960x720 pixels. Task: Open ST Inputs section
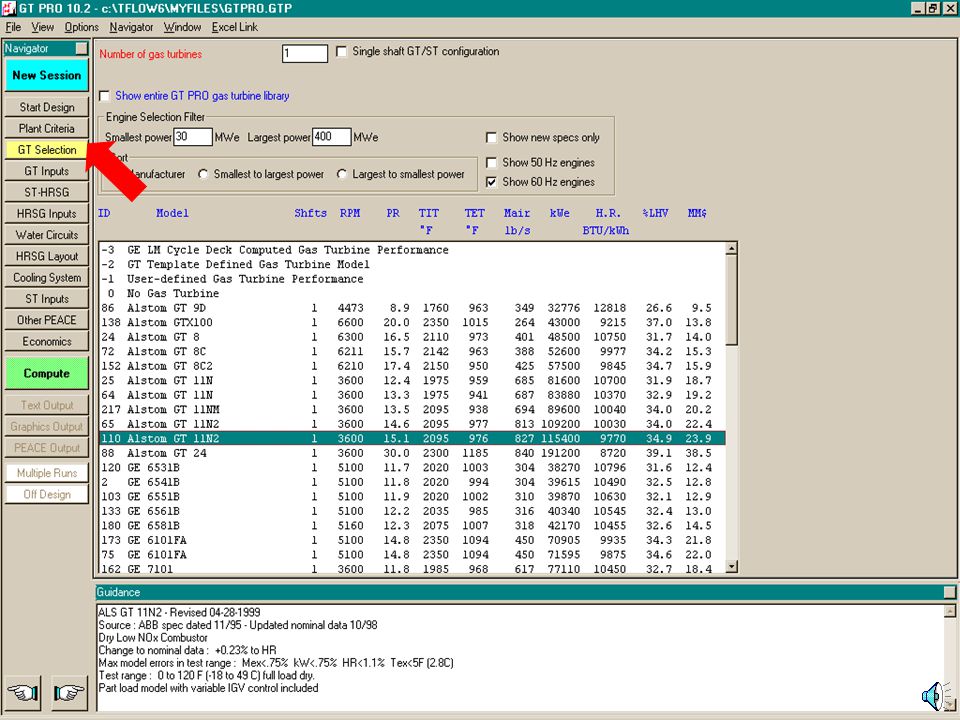pyautogui.click(x=47, y=299)
